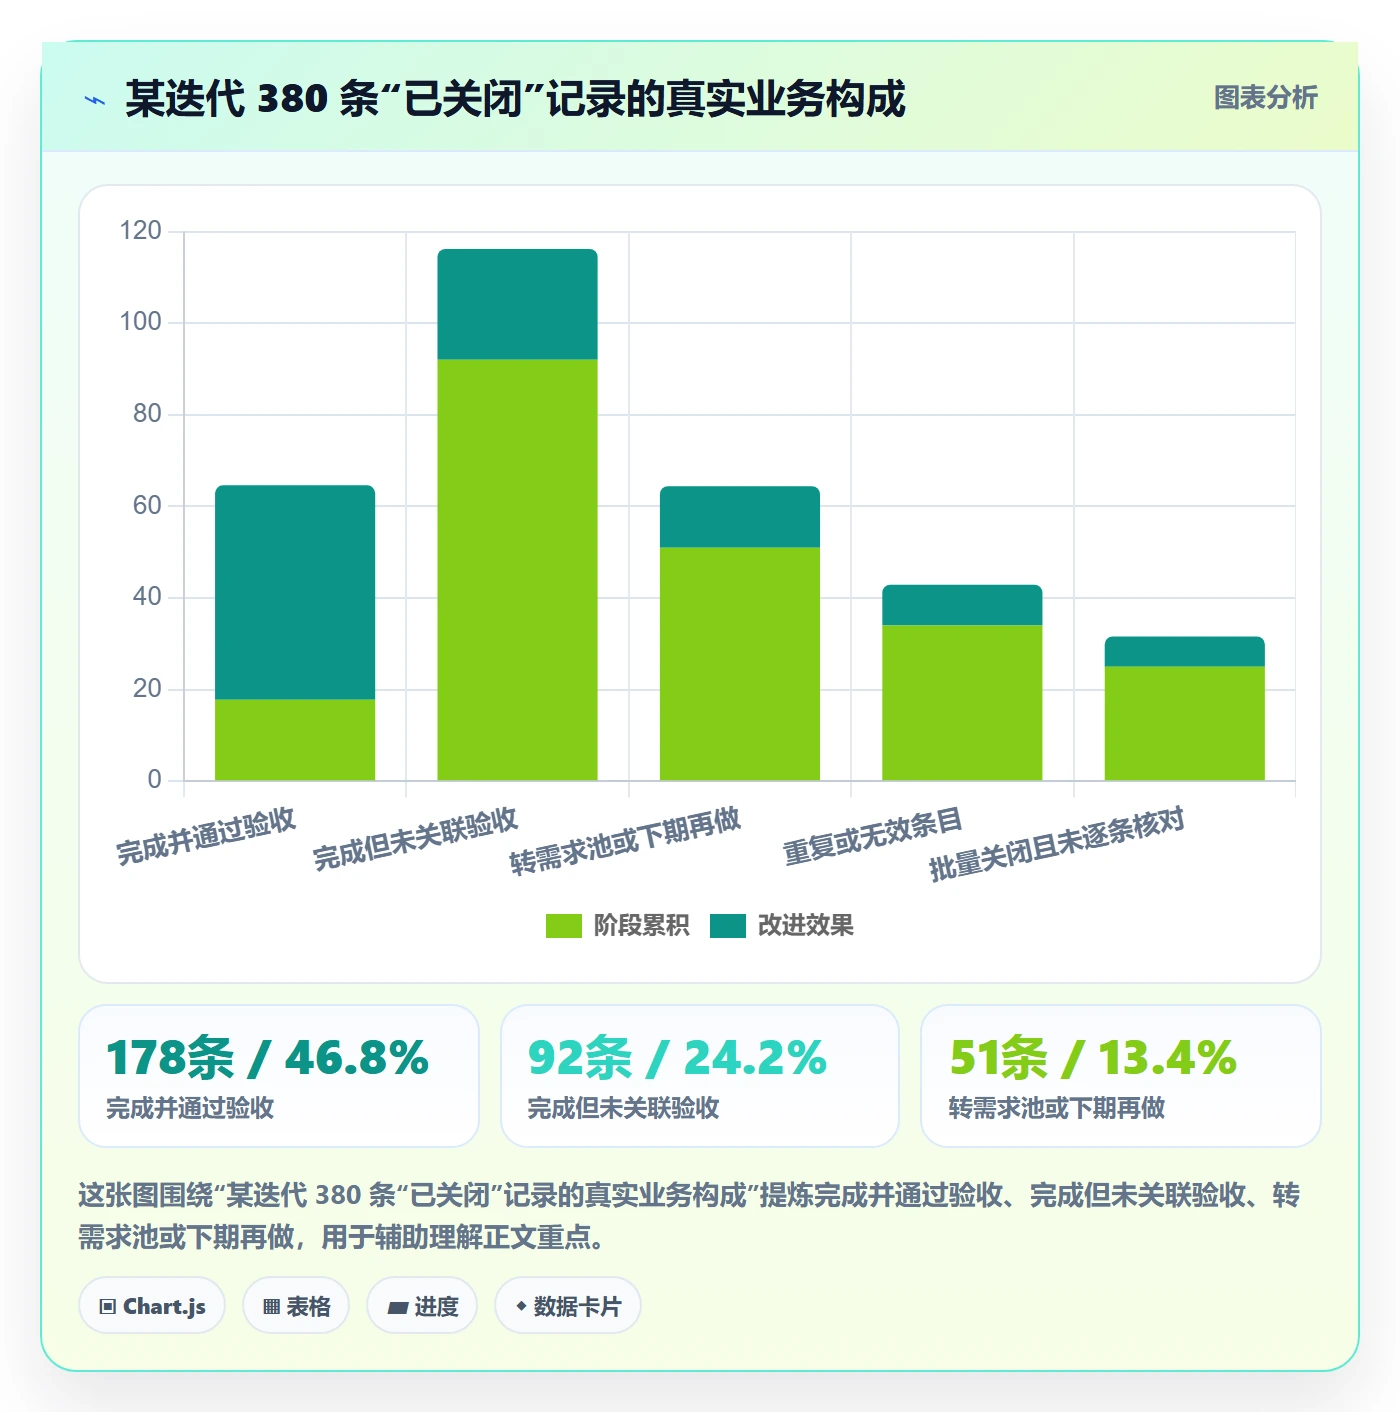Click the y-axis value 120
Viewport: 1400px width, 1412px height.
pos(140,231)
